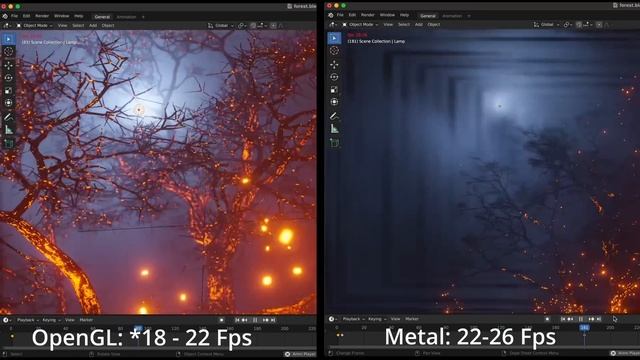Select the Move tool in left window
The width and height of the screenshot is (640, 360).
point(9,65)
